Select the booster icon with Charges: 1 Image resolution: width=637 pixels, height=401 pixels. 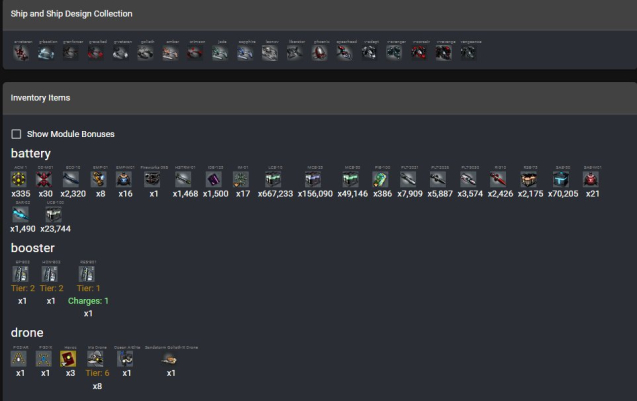tap(87, 274)
